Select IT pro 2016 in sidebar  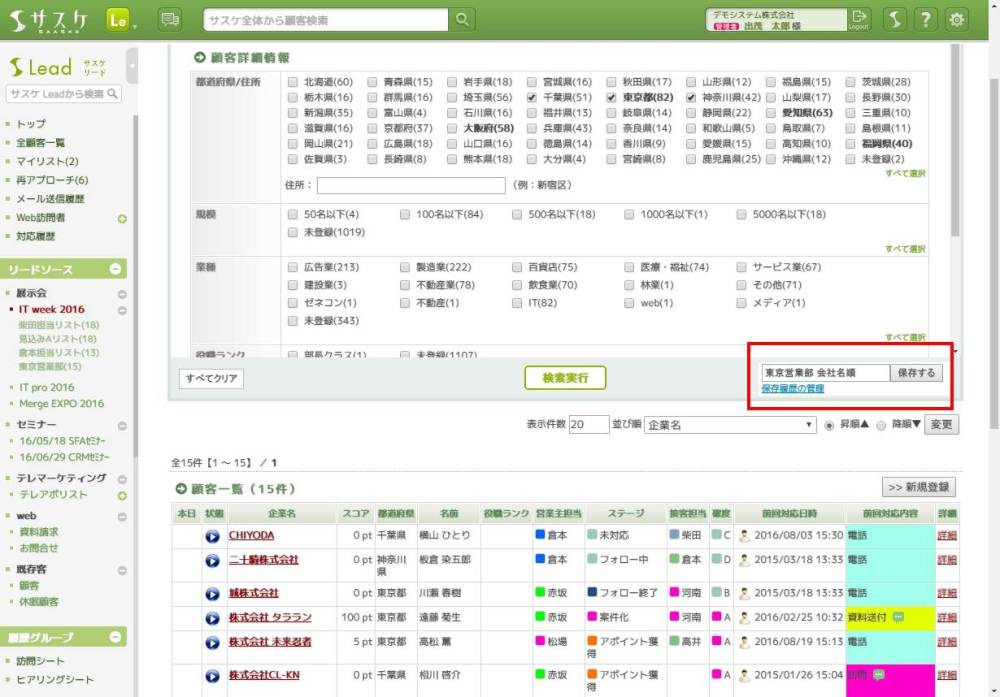pyautogui.click(x=47, y=387)
